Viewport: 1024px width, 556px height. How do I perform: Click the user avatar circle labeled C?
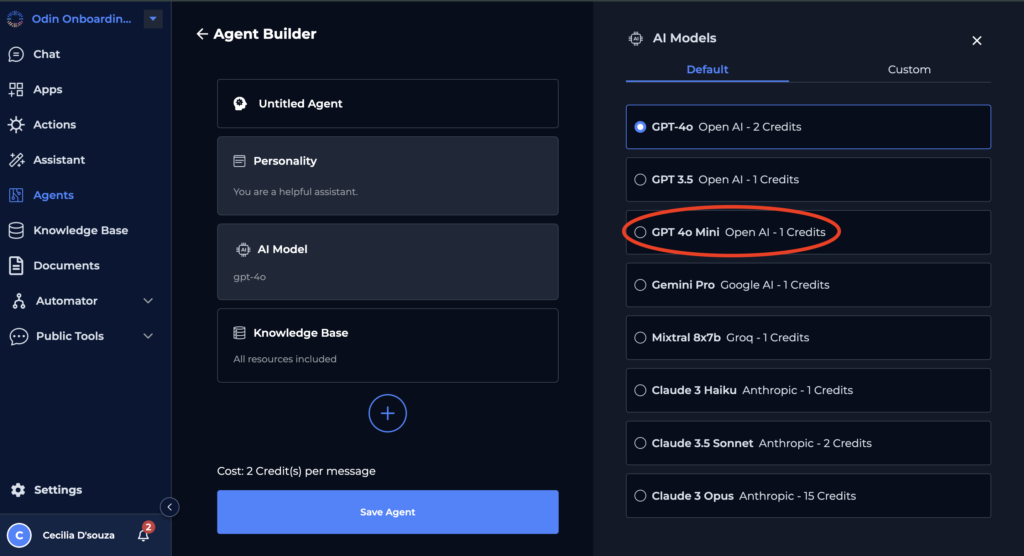(19, 535)
